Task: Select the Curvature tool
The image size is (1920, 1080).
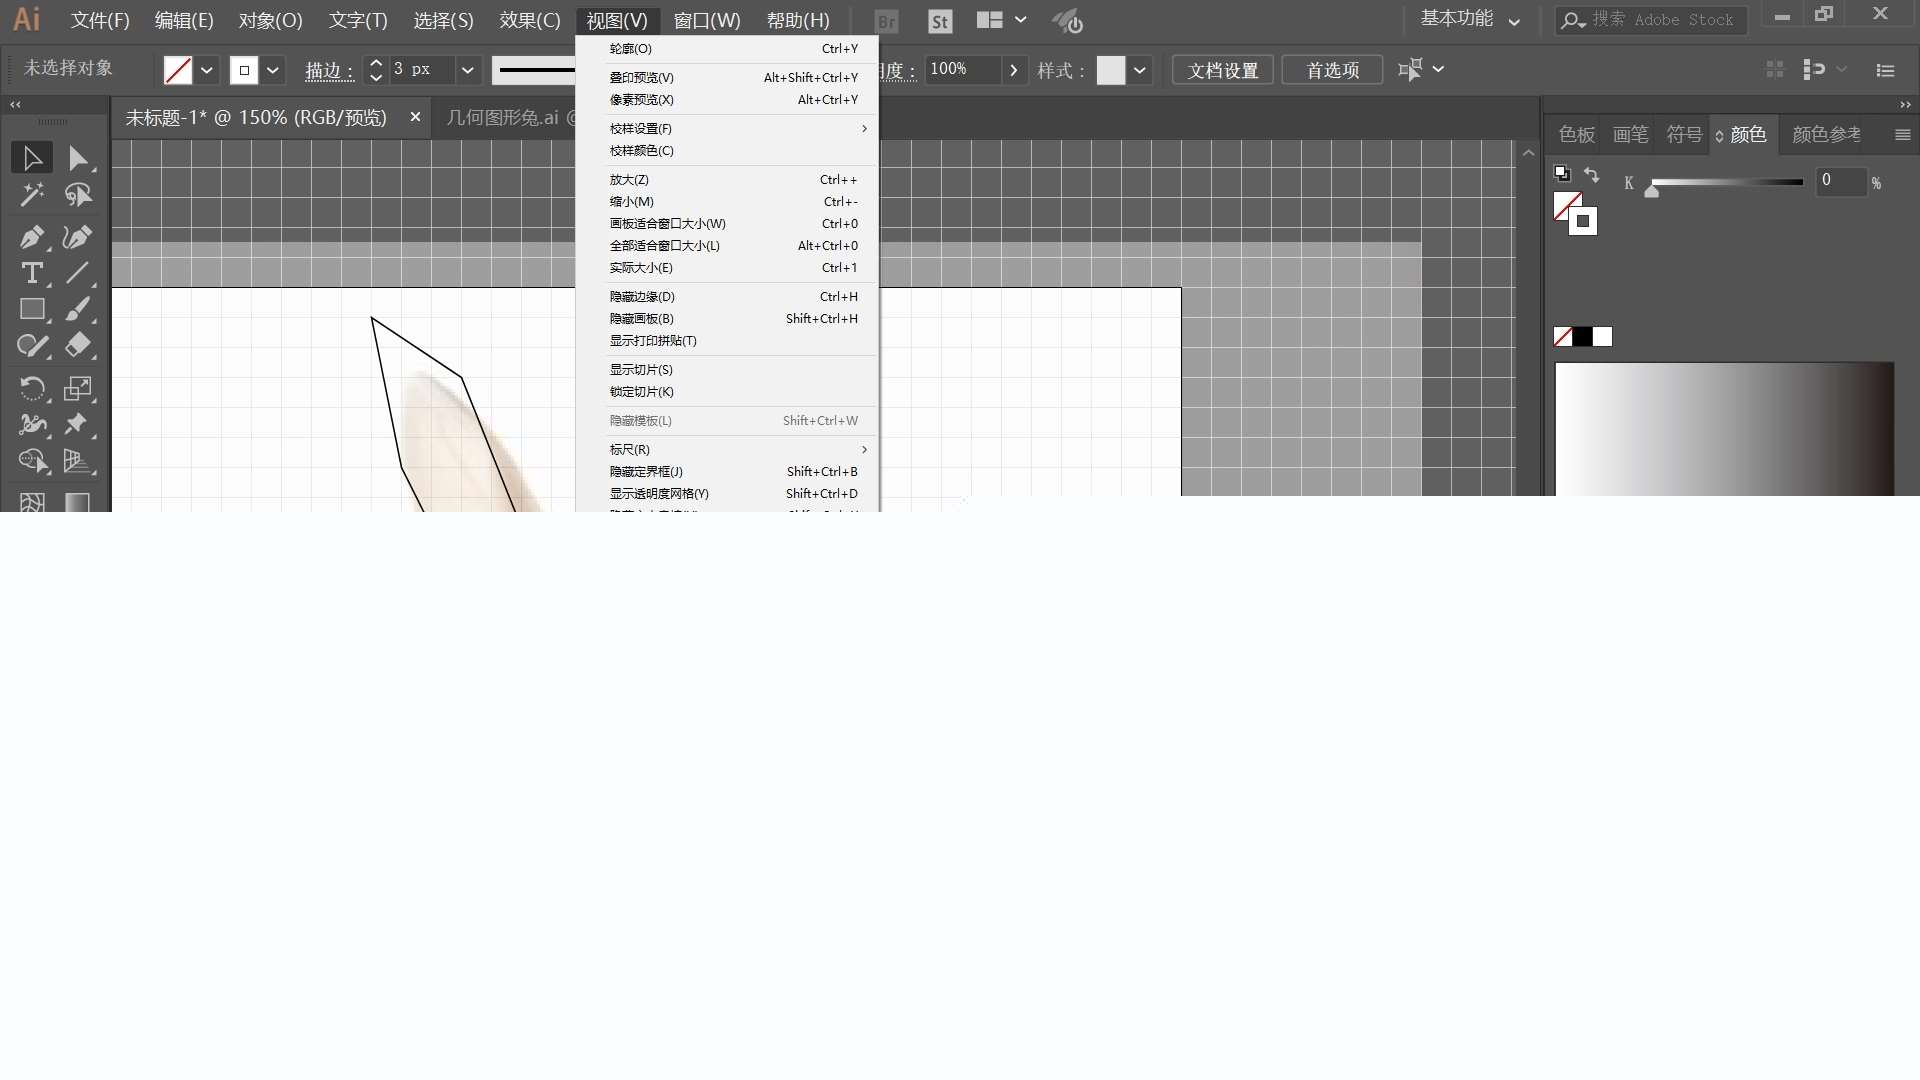Action: (78, 237)
